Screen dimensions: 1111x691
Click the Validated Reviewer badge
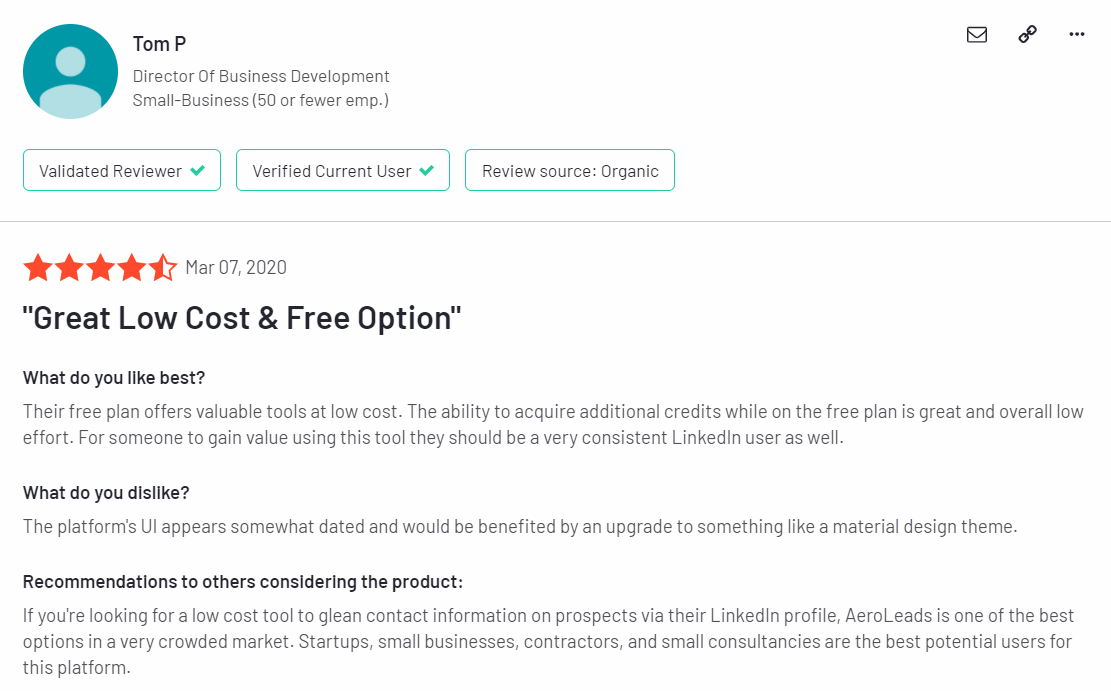tap(122, 170)
